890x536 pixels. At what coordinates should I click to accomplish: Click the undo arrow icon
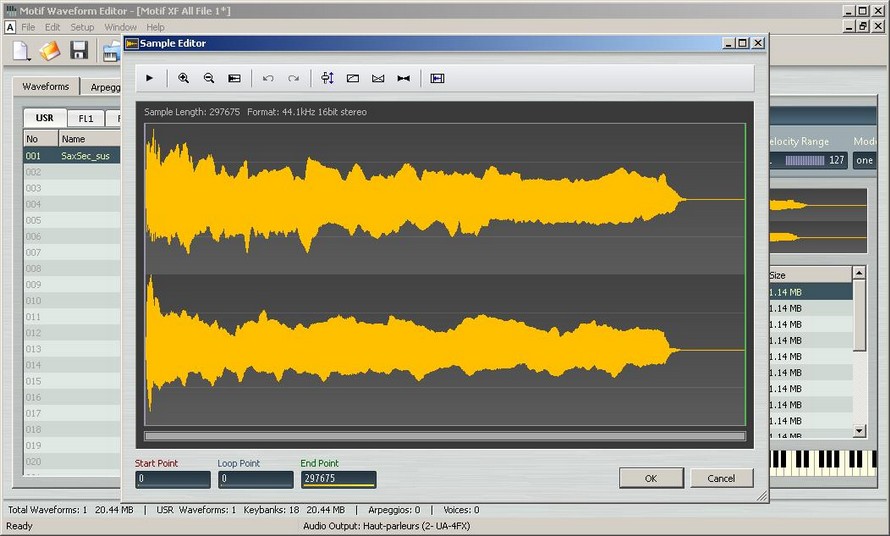pyautogui.click(x=268, y=78)
